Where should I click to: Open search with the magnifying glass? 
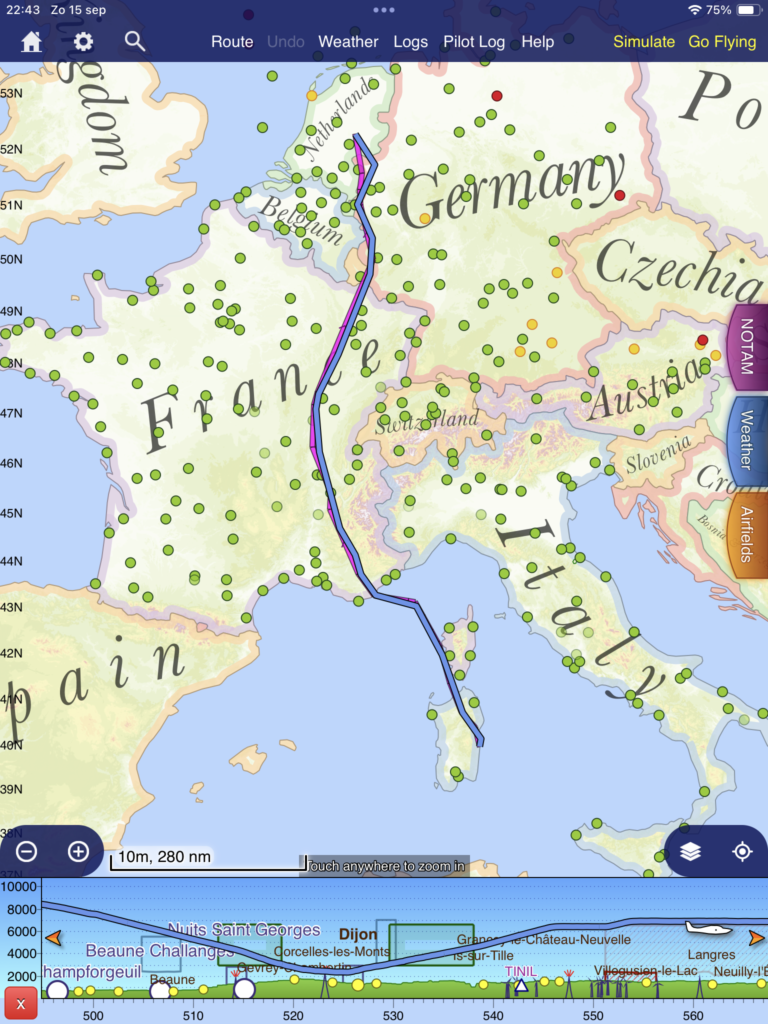(x=135, y=42)
